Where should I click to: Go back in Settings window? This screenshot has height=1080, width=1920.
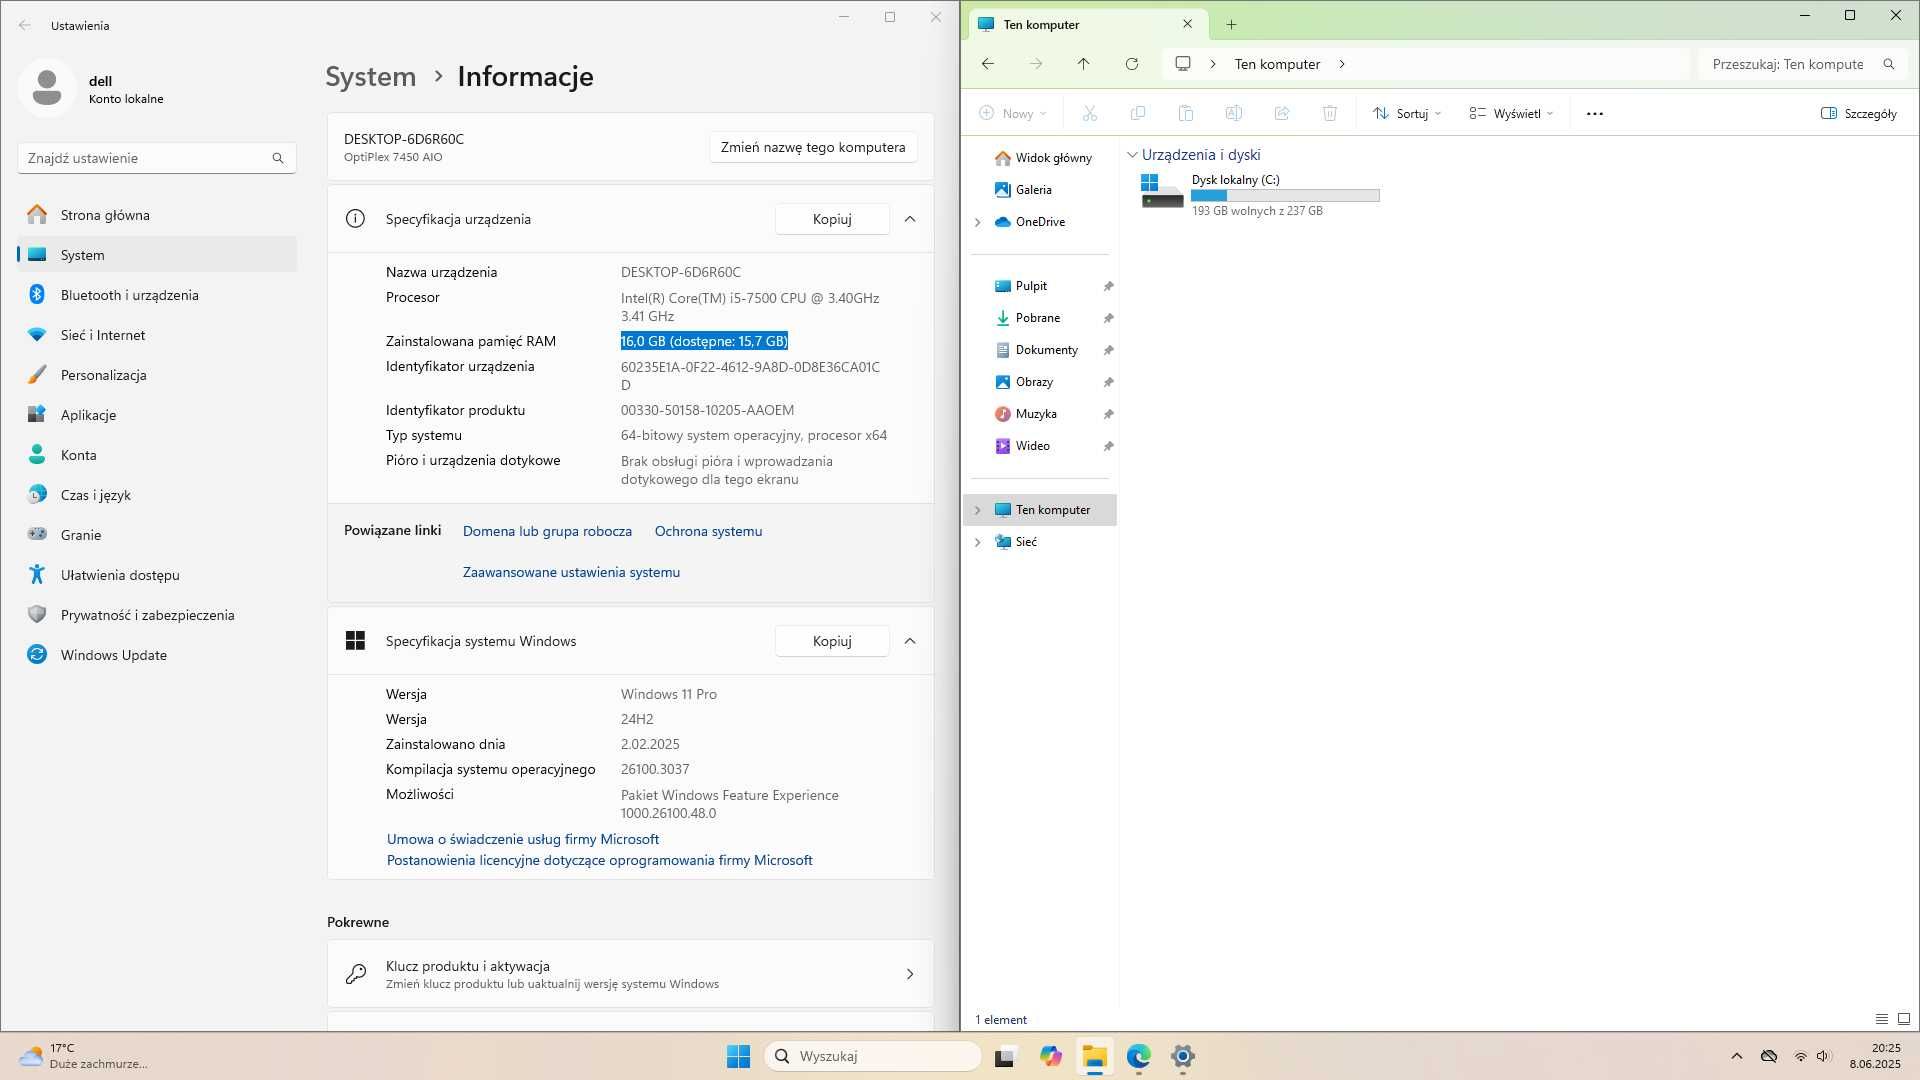(x=25, y=25)
